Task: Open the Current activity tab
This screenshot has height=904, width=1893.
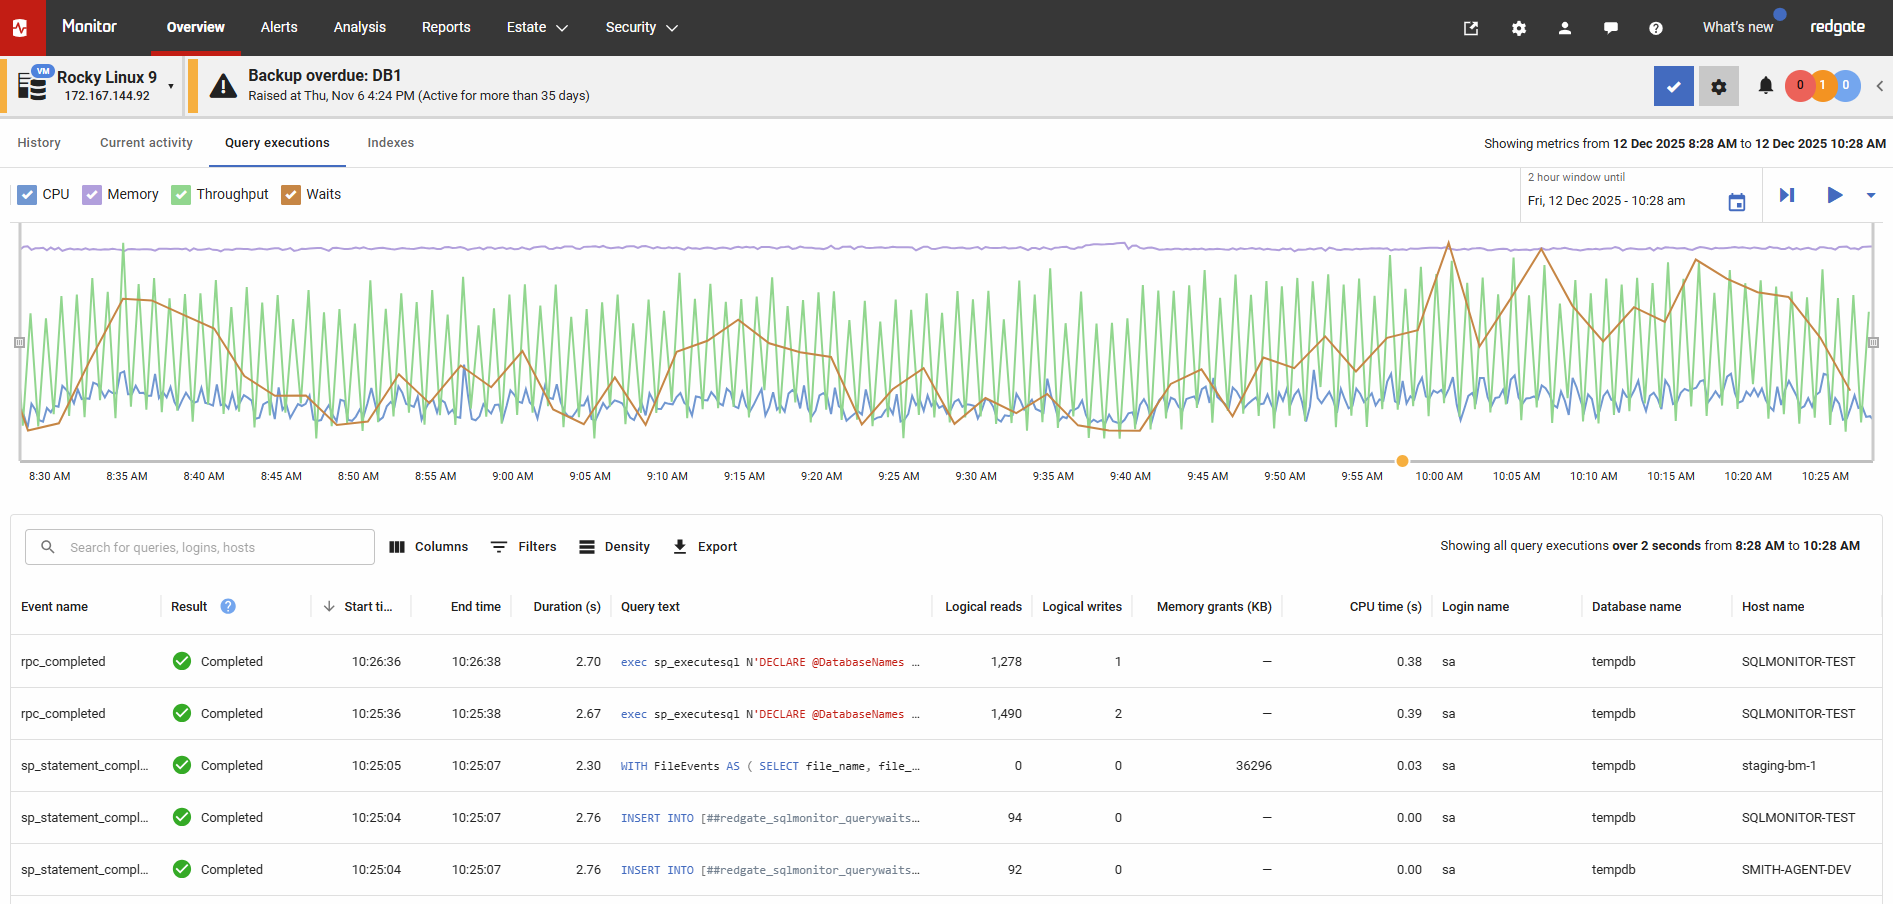Action: [146, 143]
